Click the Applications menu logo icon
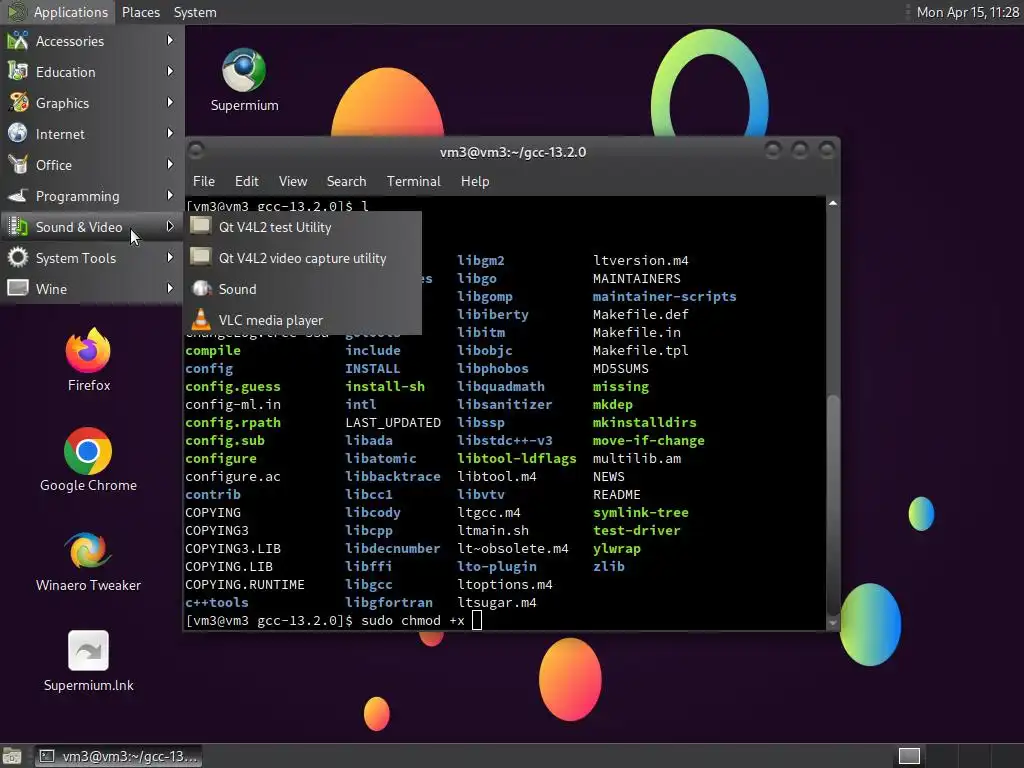 (x=16, y=12)
